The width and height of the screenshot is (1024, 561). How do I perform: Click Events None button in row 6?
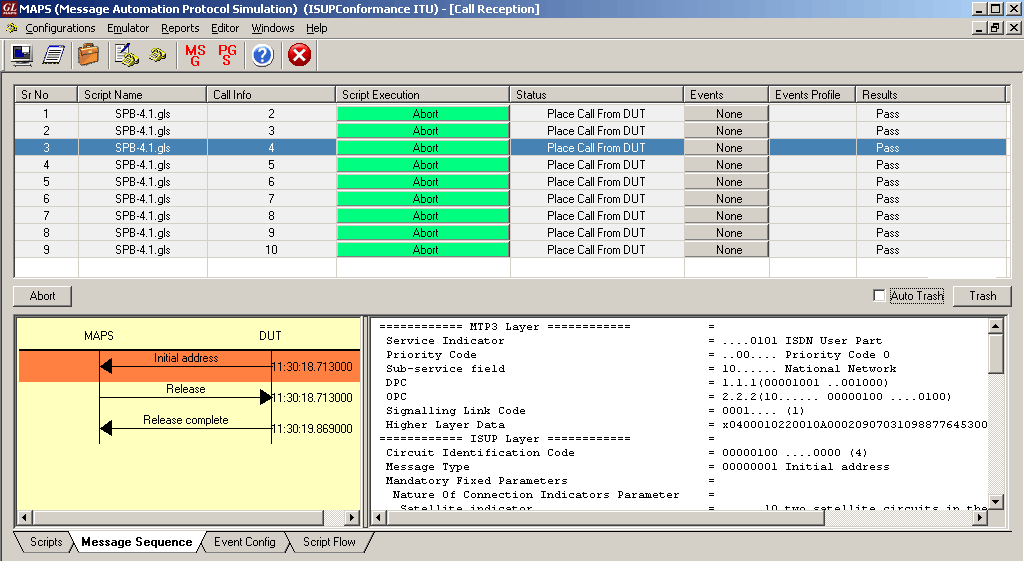(x=726, y=199)
